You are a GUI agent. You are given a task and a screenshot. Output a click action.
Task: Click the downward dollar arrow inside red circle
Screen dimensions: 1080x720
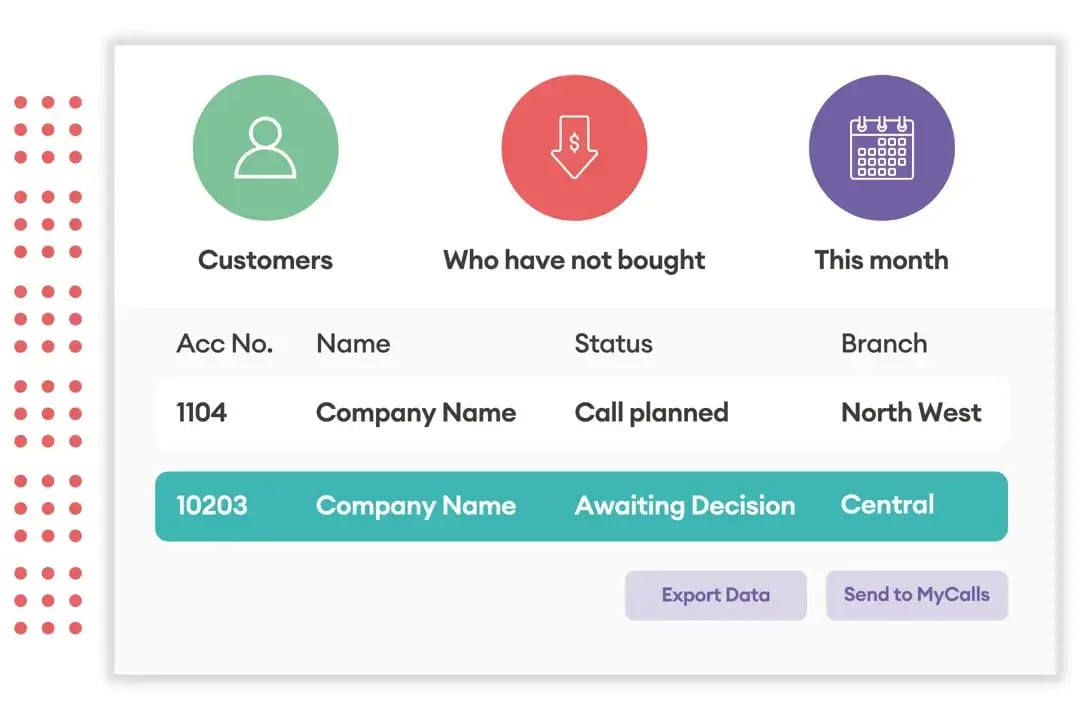[x=573, y=147]
